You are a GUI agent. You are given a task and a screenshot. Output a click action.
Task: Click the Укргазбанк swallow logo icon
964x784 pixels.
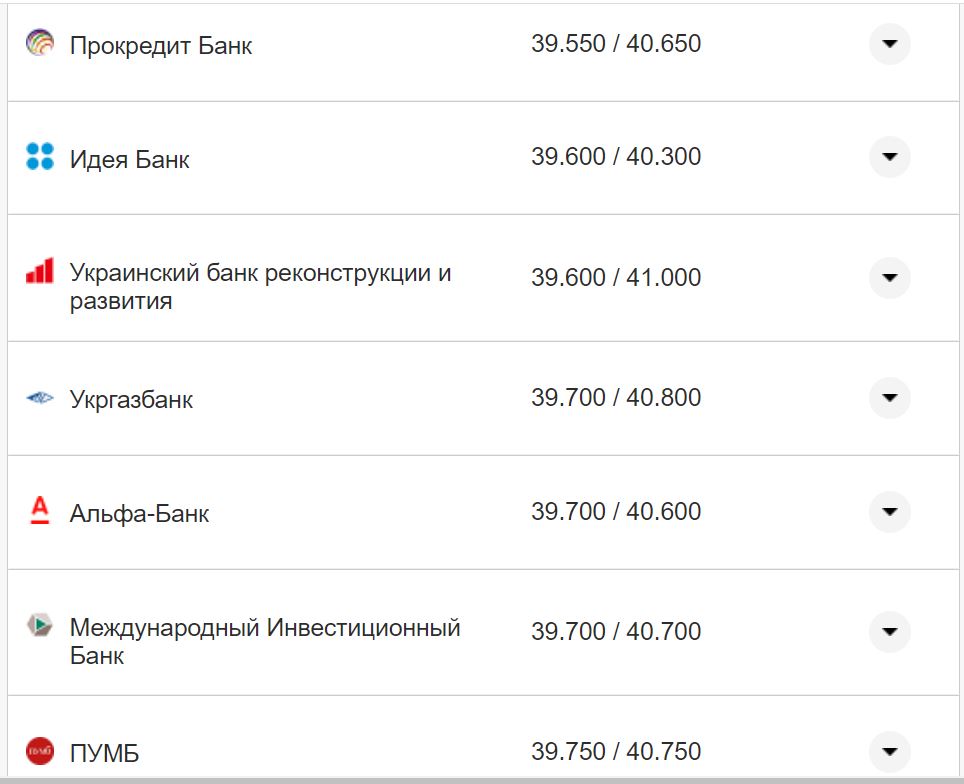(39, 396)
